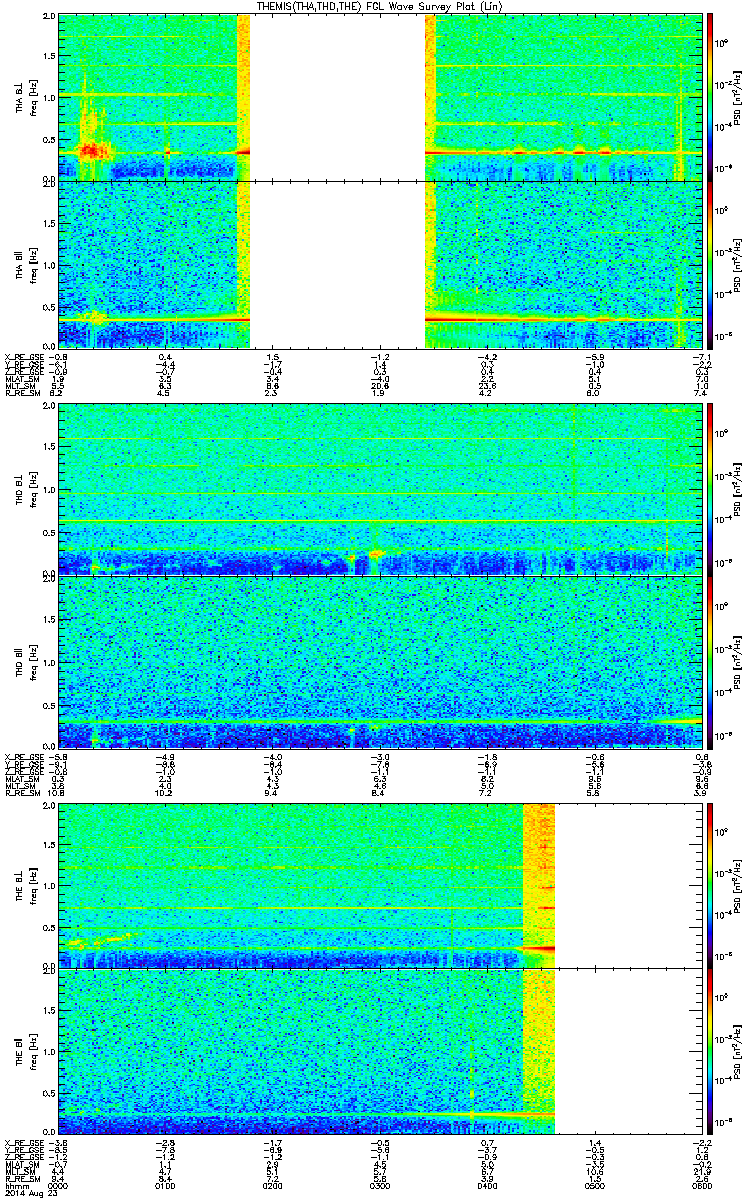
Task: Click the X_RE_GSE row label under THD panels
Action: 22,757
